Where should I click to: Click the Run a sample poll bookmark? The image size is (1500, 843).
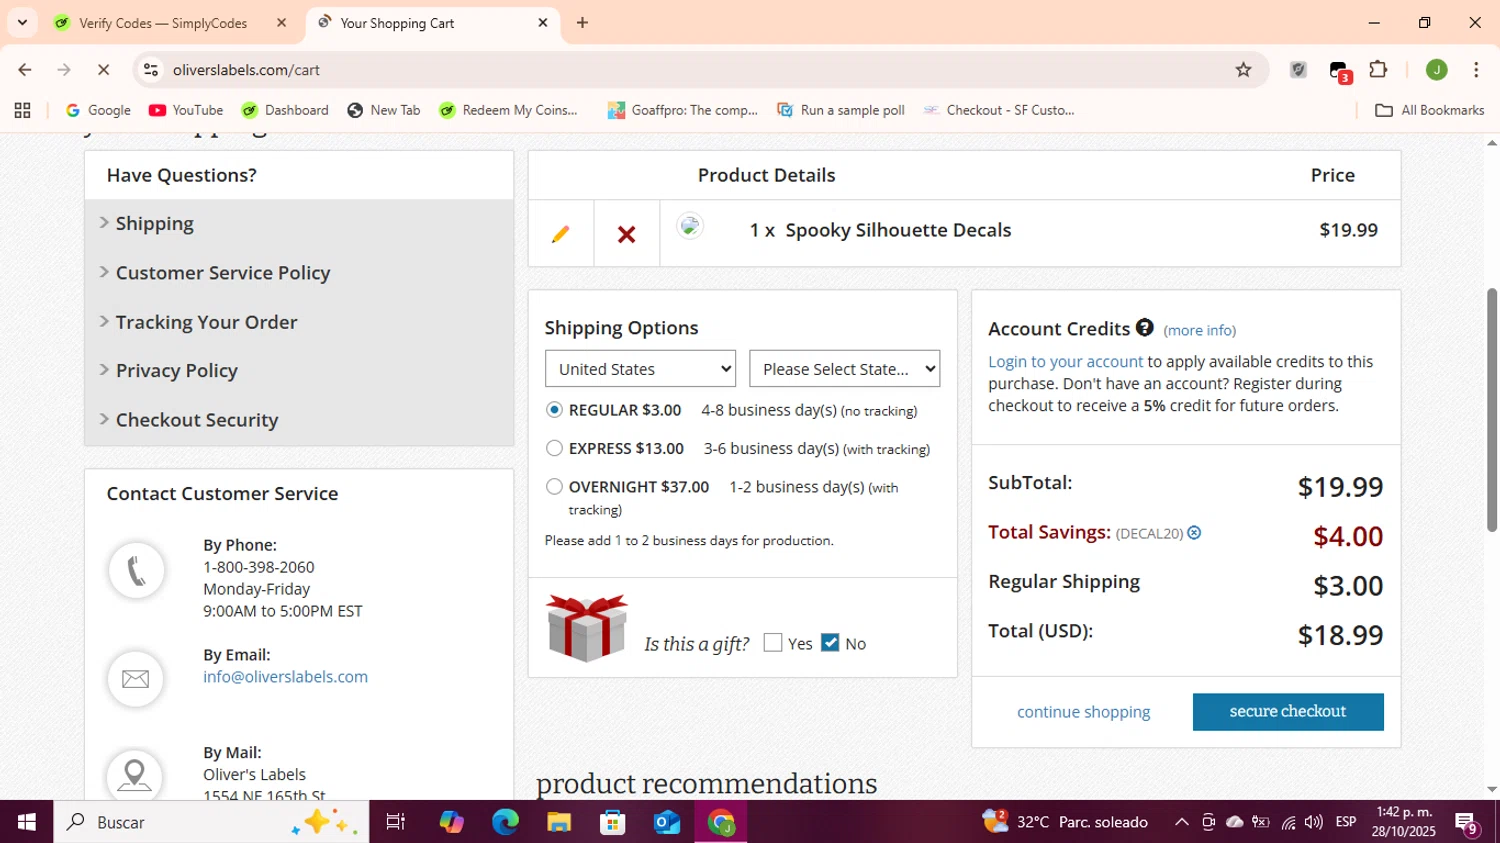(841, 110)
